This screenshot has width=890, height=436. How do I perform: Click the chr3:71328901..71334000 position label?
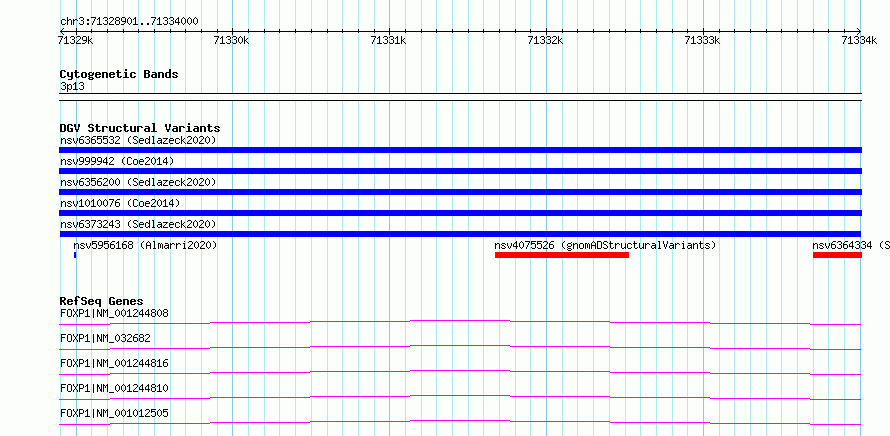pos(129,22)
